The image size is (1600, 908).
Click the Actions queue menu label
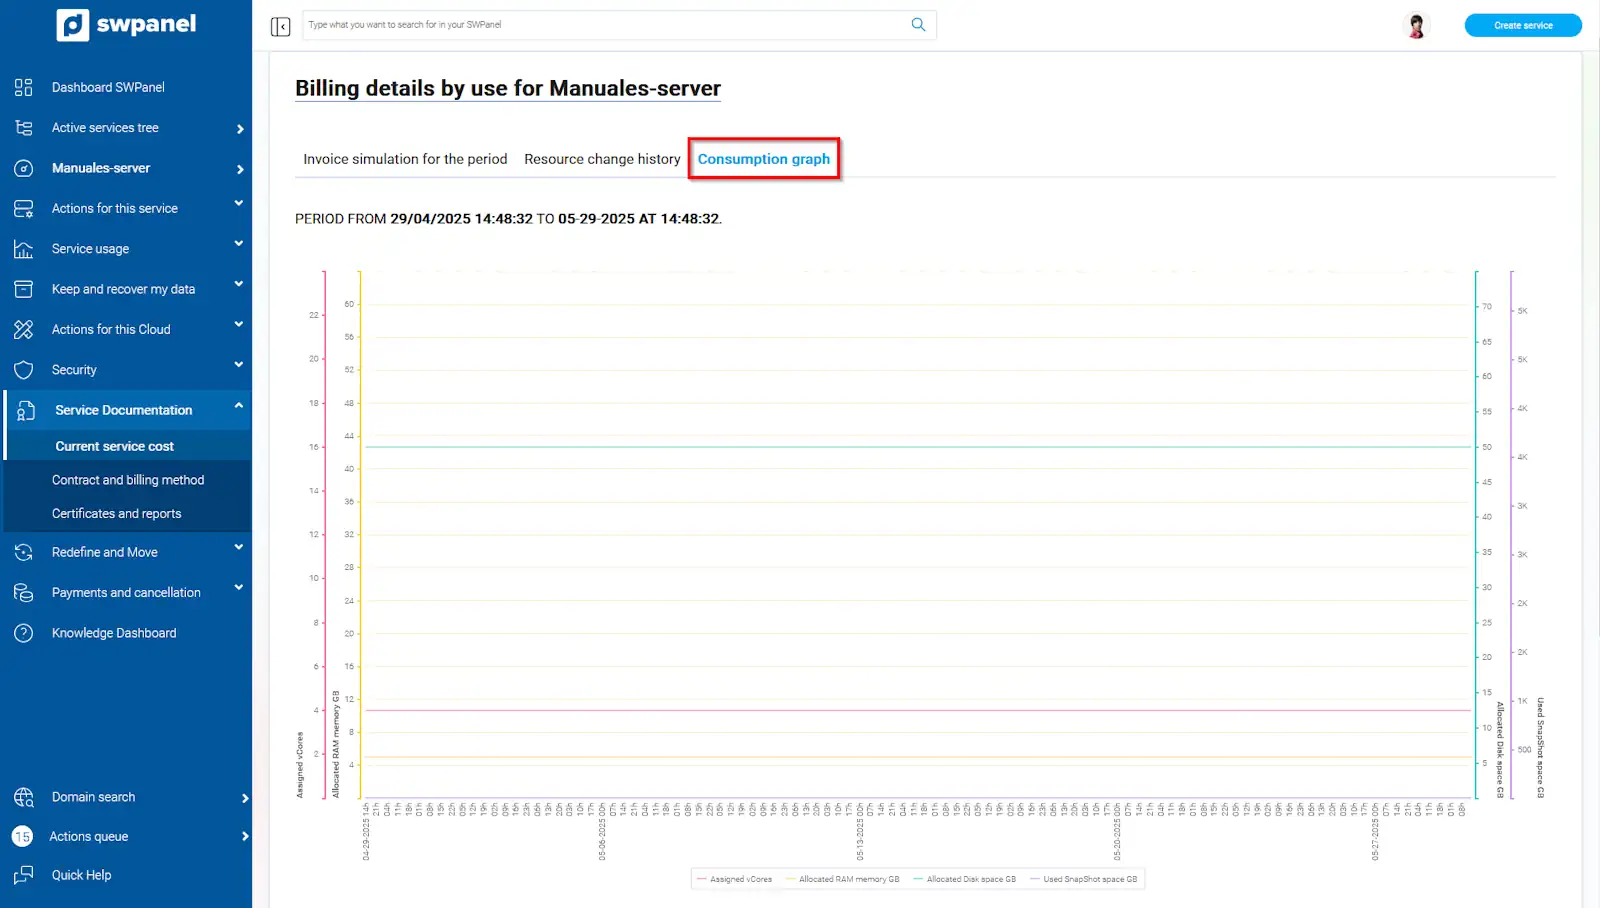click(x=89, y=837)
